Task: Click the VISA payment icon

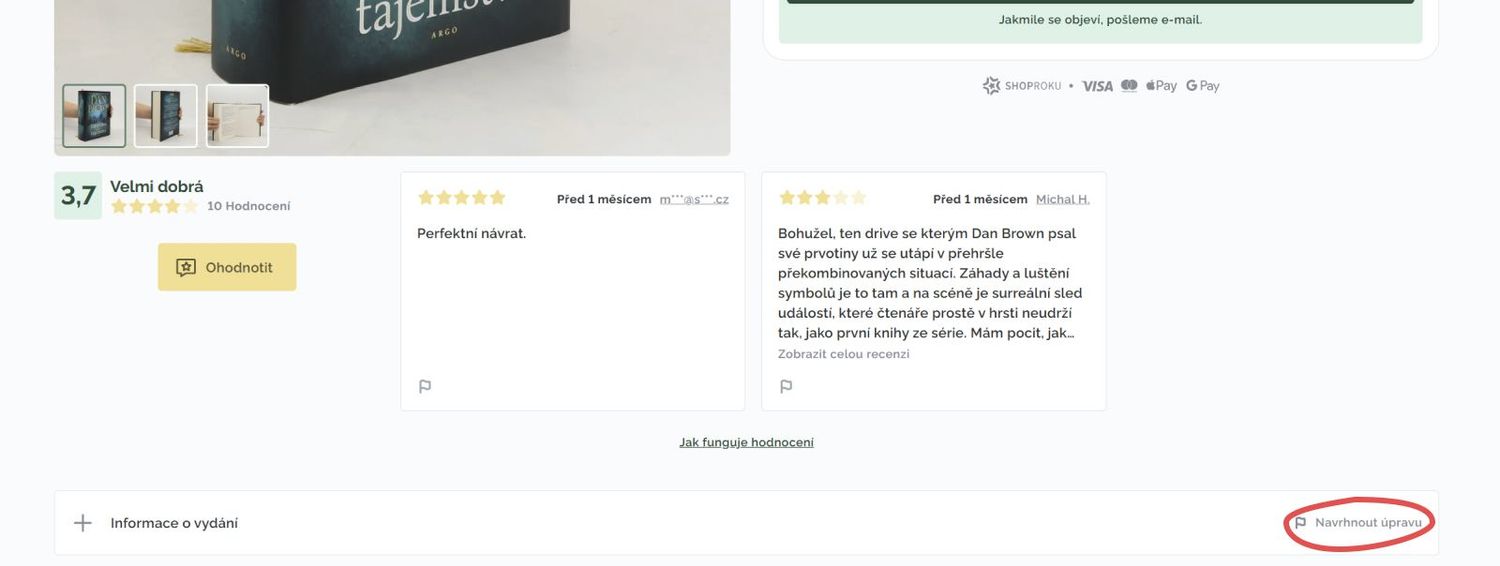Action: [1097, 86]
